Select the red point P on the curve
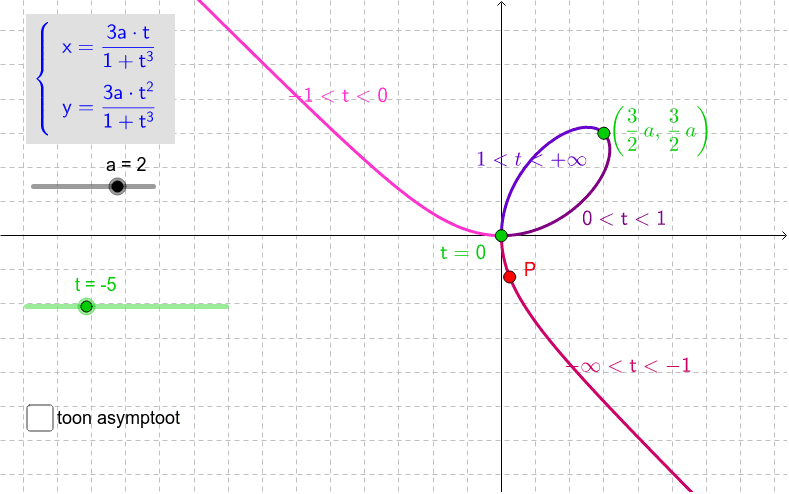The width and height of the screenshot is (789, 494). click(x=510, y=277)
